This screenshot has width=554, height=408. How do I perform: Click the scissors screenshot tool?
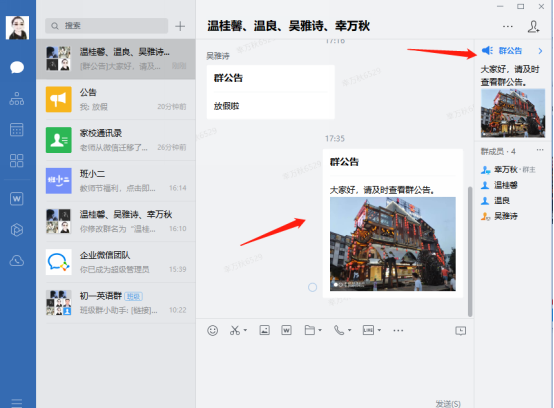[x=235, y=331]
